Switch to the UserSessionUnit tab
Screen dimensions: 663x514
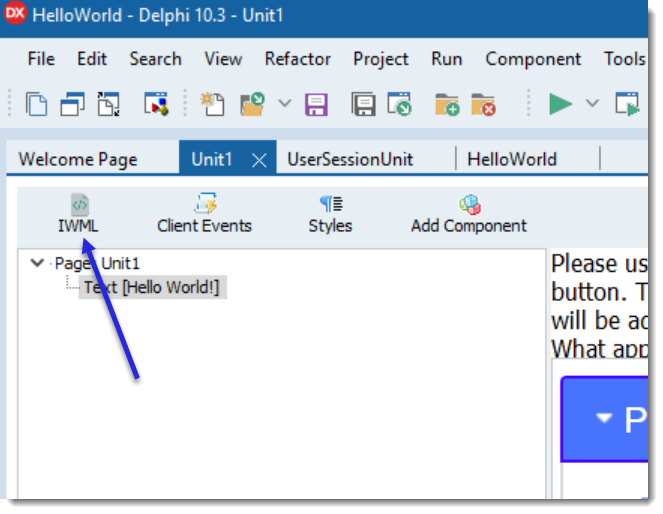(350, 159)
